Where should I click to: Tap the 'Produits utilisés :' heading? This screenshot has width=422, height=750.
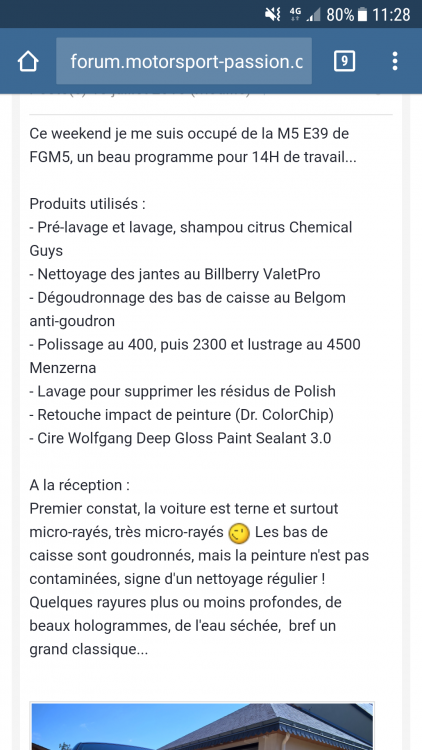click(x=88, y=204)
